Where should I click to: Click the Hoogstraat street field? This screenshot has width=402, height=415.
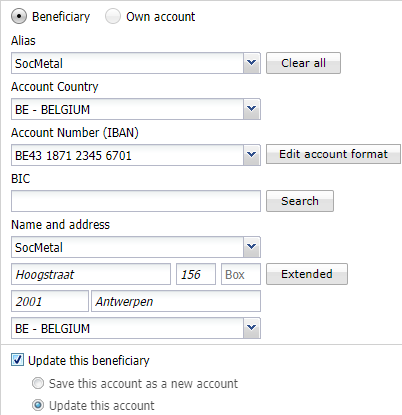[91, 274]
